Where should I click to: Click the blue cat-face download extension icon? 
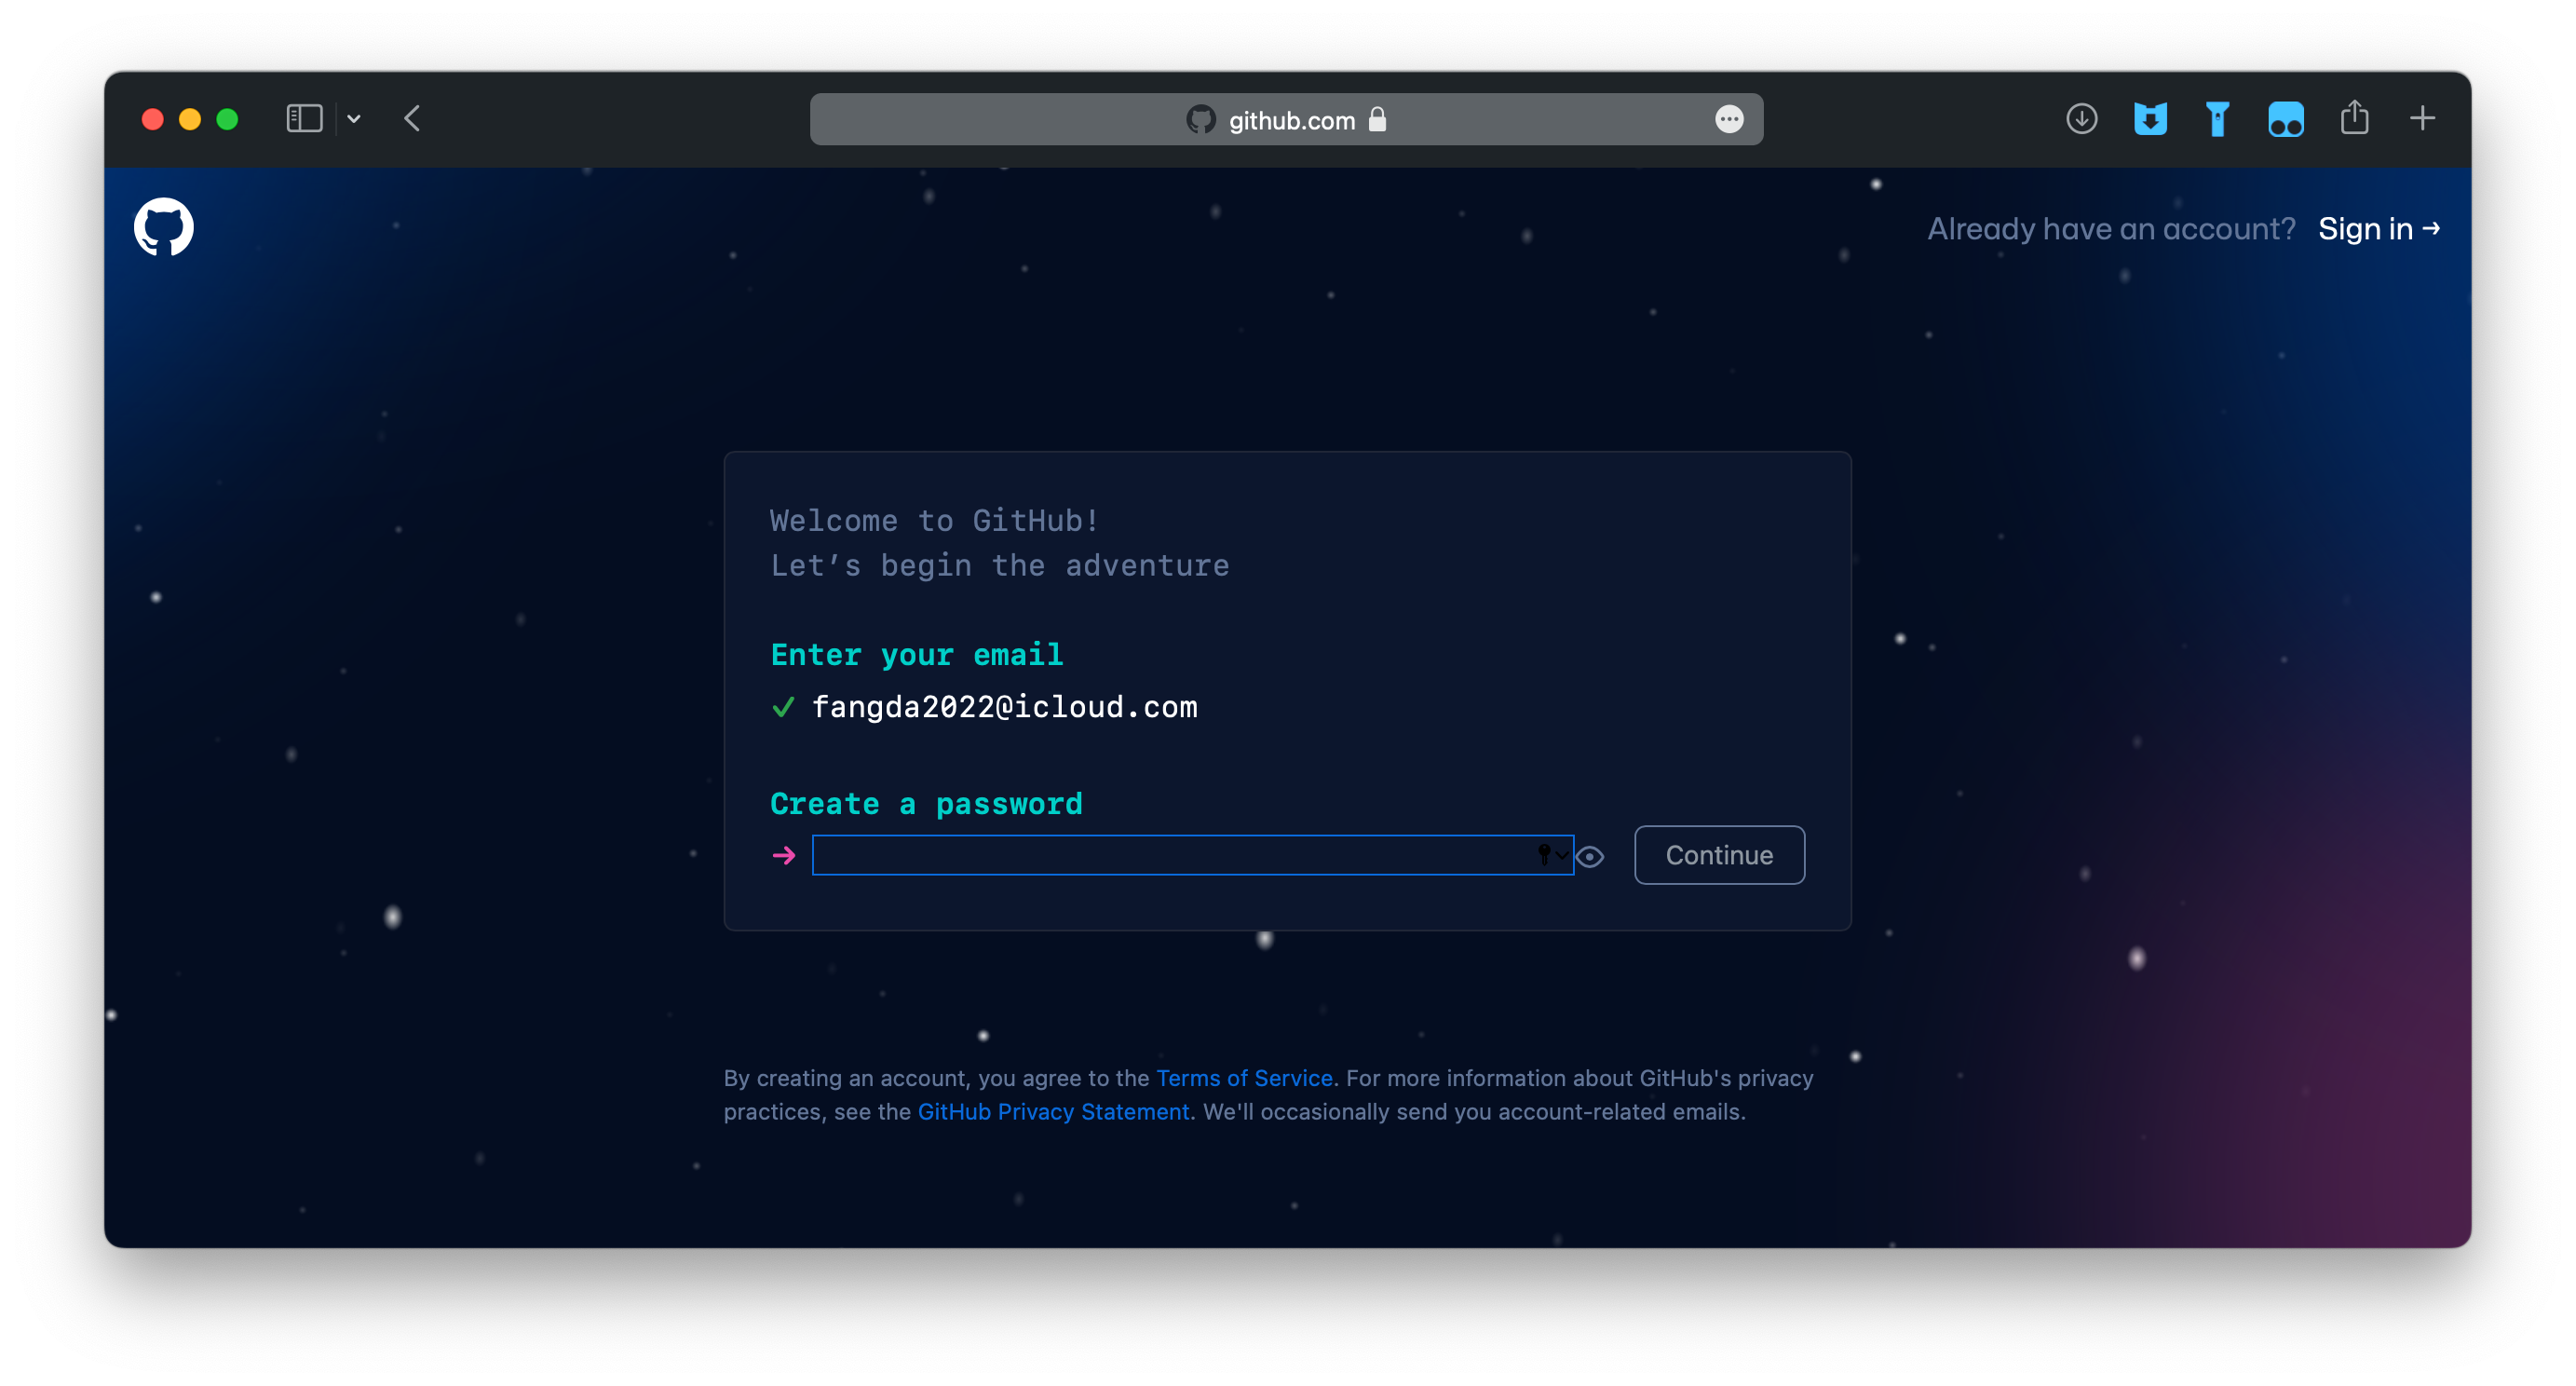coord(2149,119)
